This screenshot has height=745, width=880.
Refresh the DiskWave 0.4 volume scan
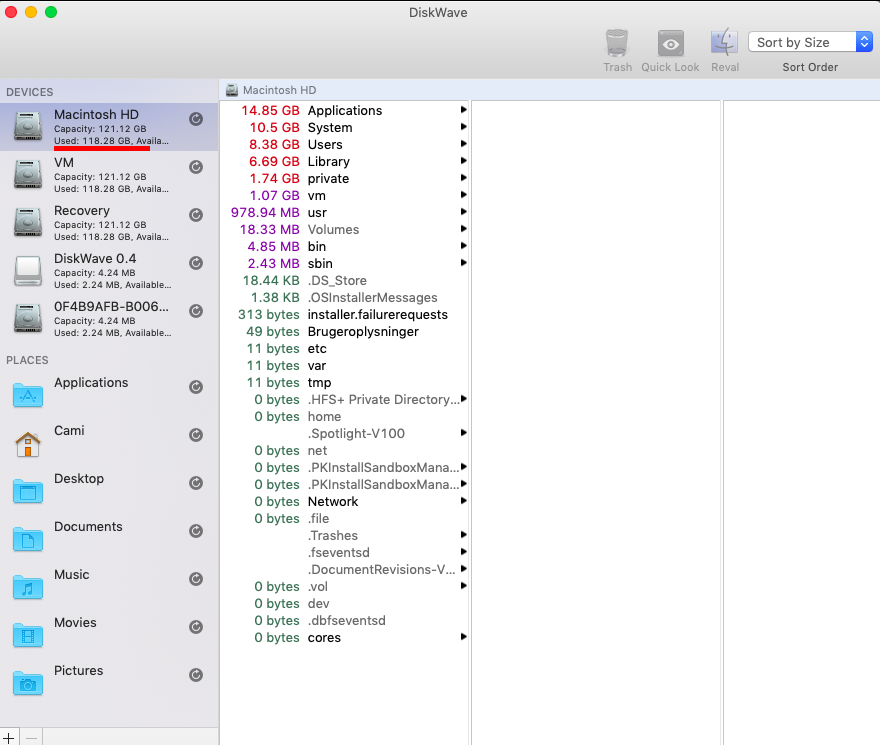[x=196, y=263]
